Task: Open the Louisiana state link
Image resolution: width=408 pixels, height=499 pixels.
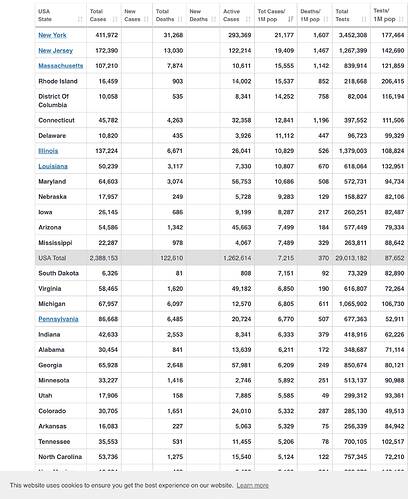Action: pyautogui.click(x=53, y=166)
